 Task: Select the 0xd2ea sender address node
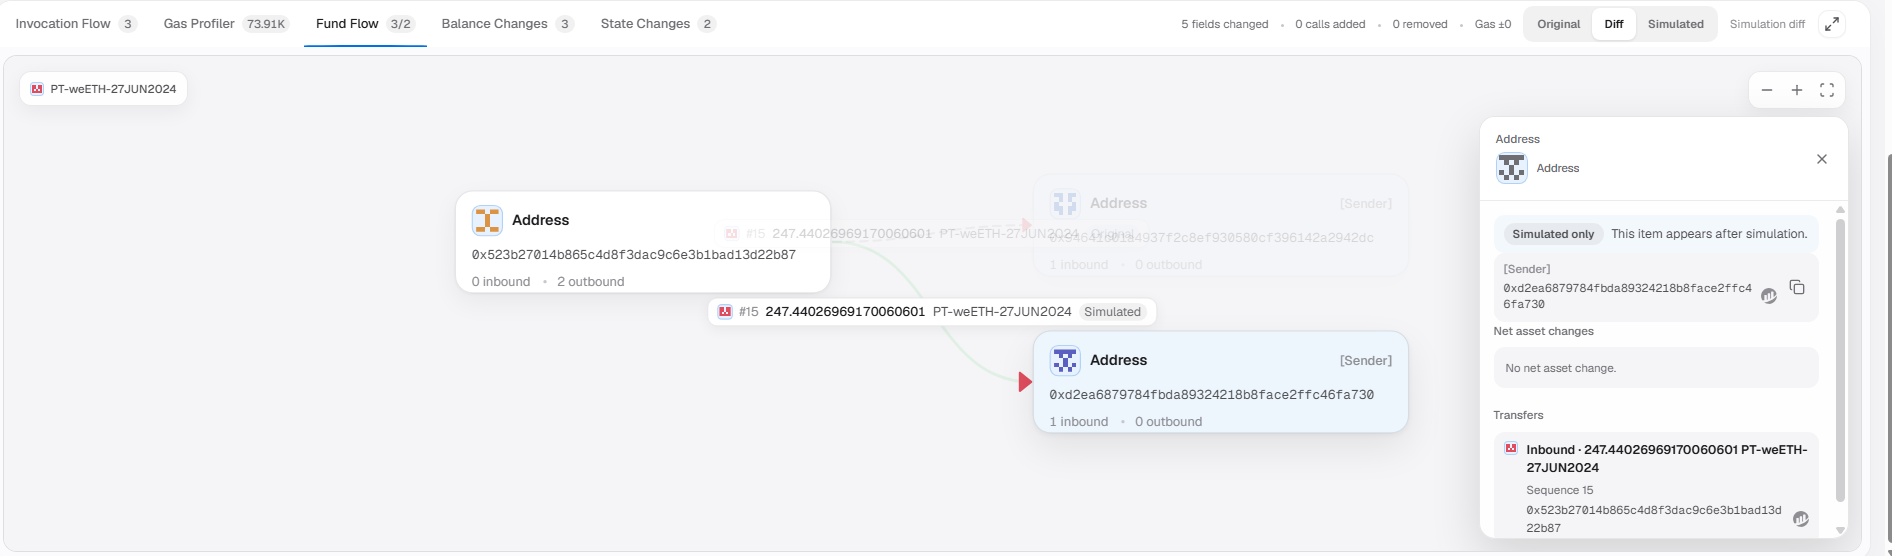pos(1220,382)
